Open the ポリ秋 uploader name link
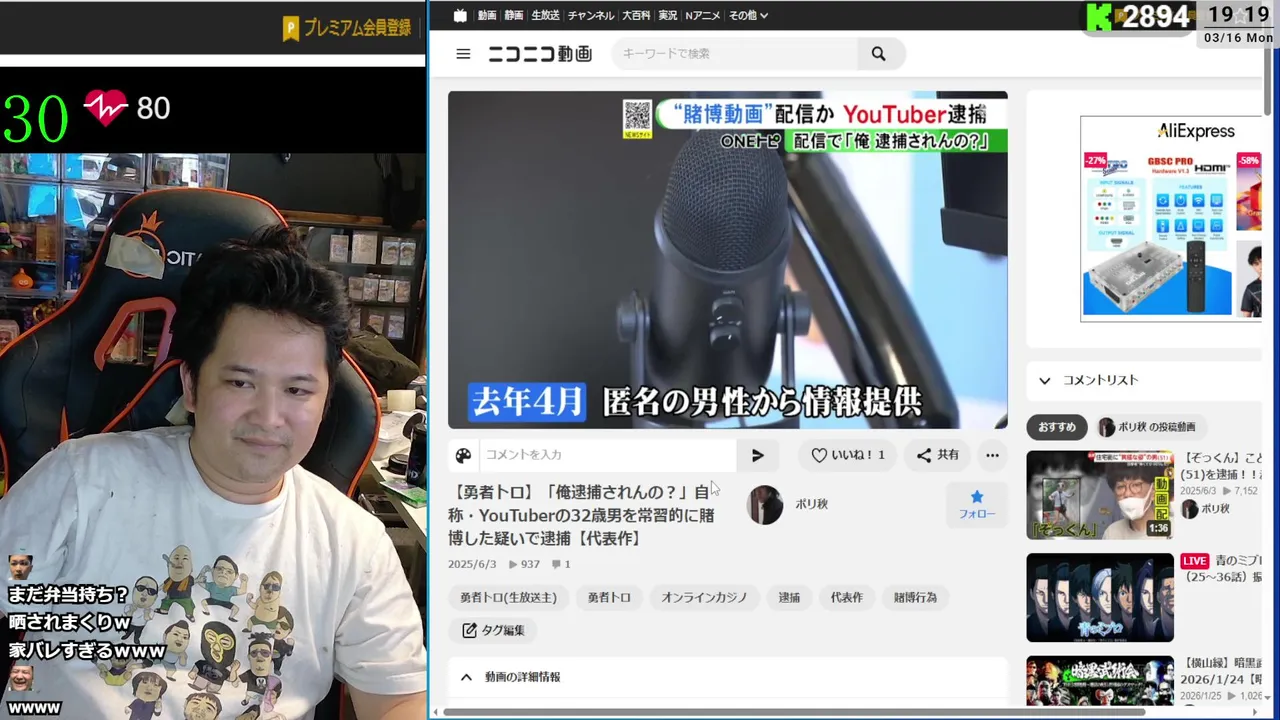1280x720 pixels. tap(811, 504)
